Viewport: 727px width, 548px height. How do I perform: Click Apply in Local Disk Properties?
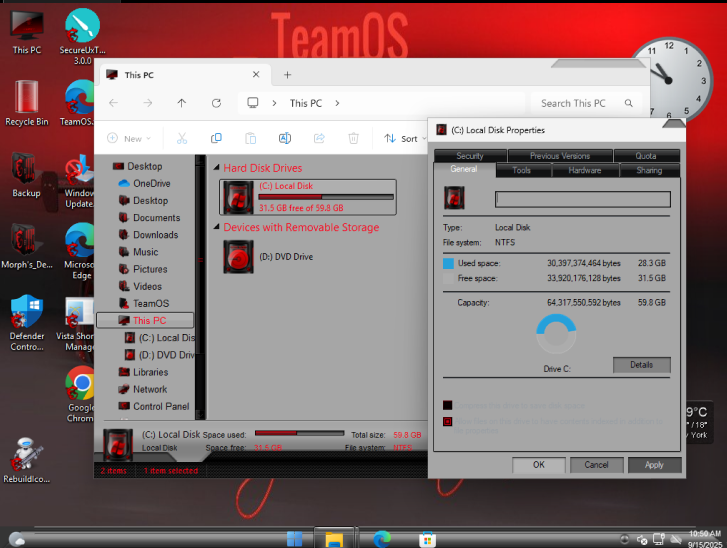pyautogui.click(x=654, y=465)
